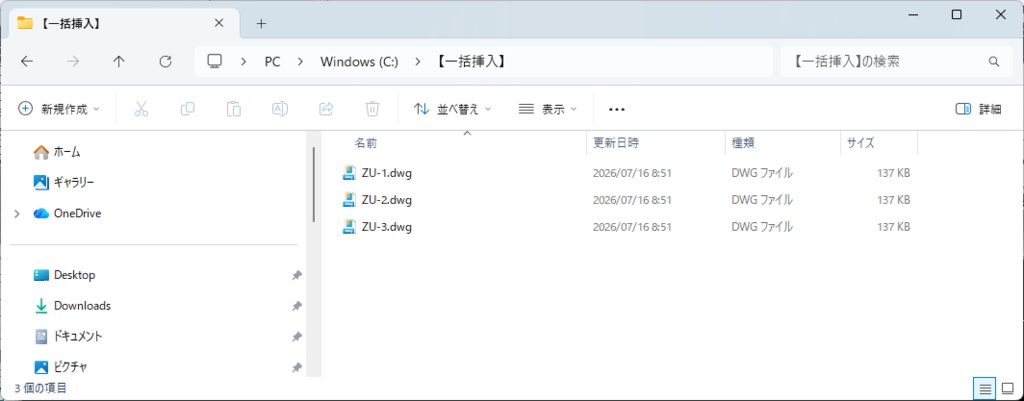Open the 表示 view dropdown
The height and width of the screenshot is (401, 1024).
[x=547, y=109]
